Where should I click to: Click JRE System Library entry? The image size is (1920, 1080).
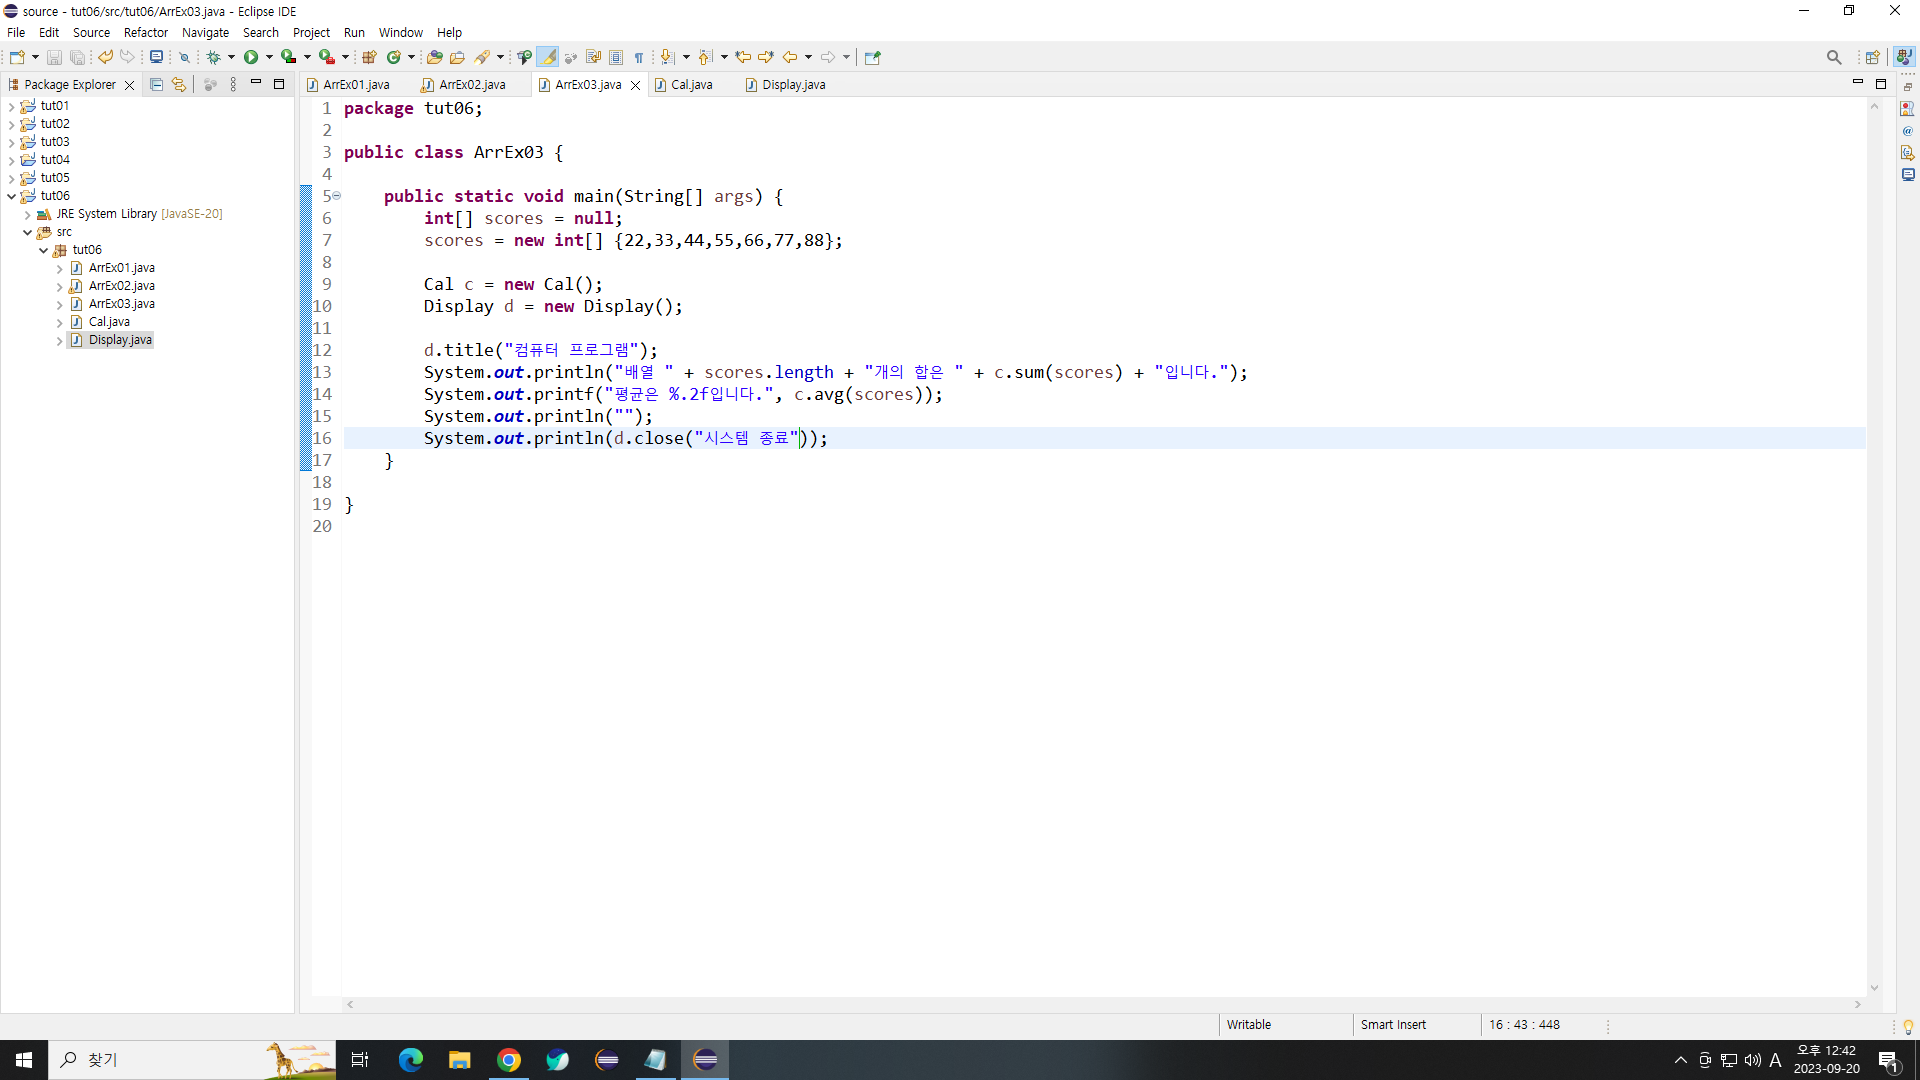pos(106,214)
